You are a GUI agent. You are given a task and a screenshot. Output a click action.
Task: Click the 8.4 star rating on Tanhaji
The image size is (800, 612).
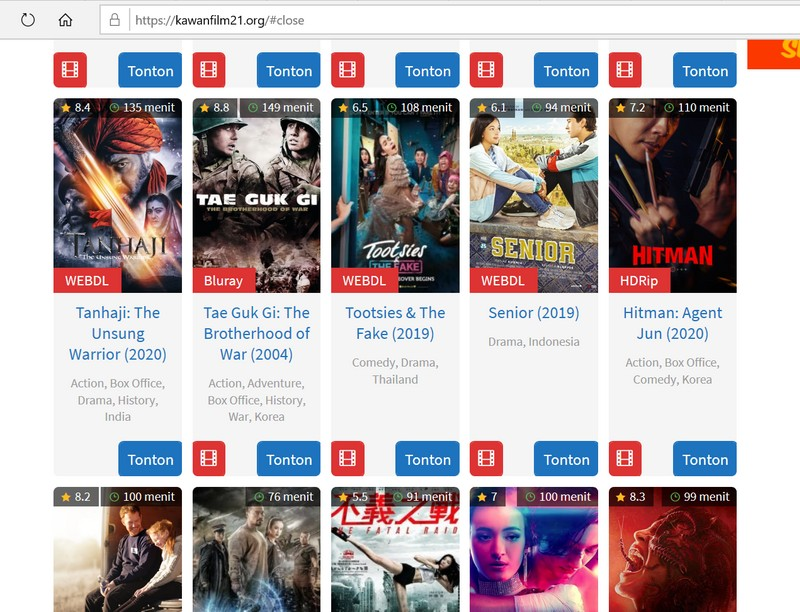(76, 108)
